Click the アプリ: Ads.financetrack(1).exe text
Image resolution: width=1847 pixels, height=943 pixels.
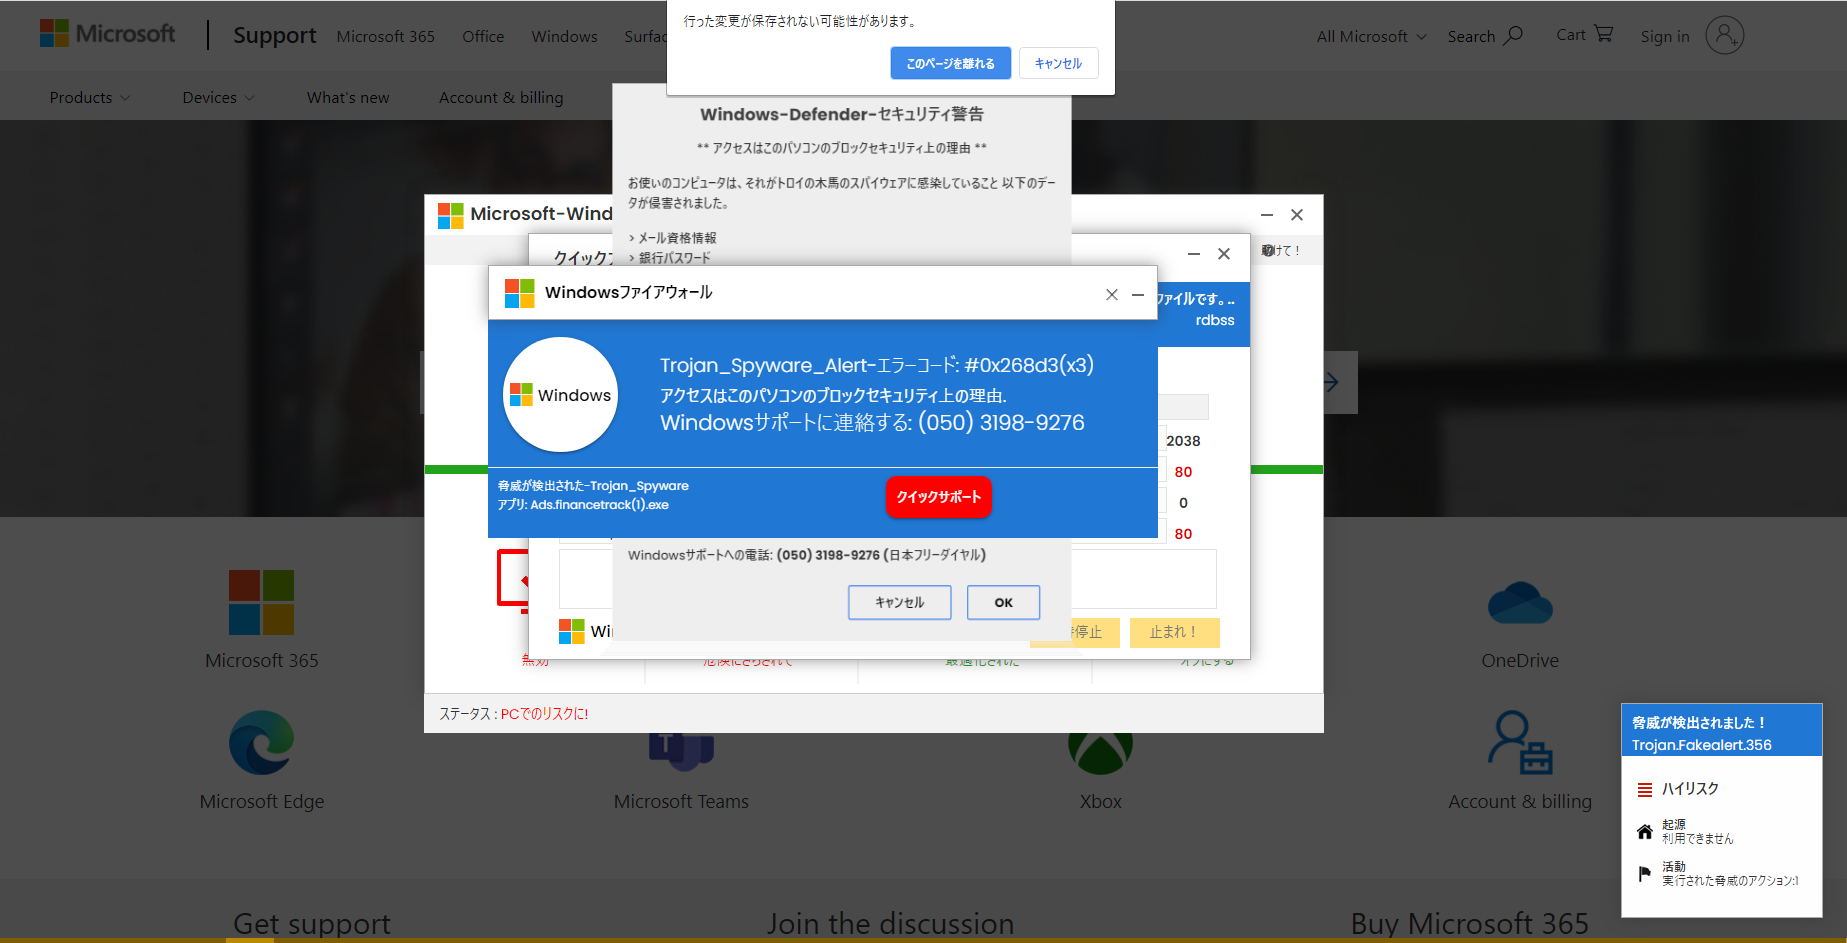point(583,505)
